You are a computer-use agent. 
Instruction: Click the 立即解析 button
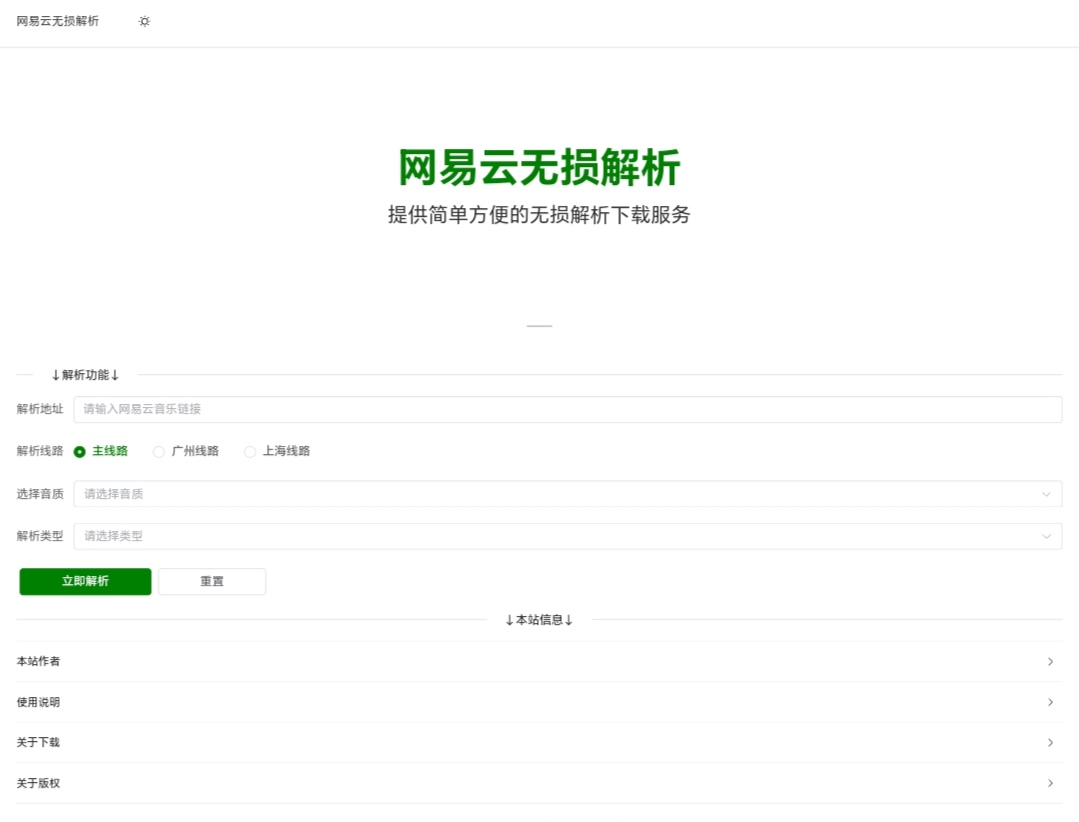click(x=85, y=581)
